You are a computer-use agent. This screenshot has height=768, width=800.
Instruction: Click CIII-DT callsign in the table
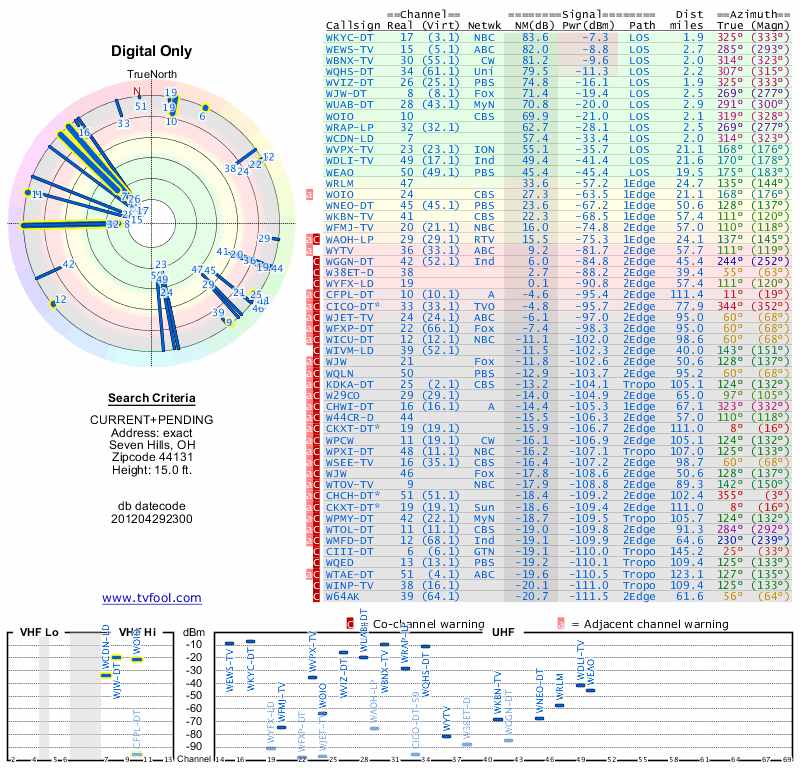click(349, 552)
